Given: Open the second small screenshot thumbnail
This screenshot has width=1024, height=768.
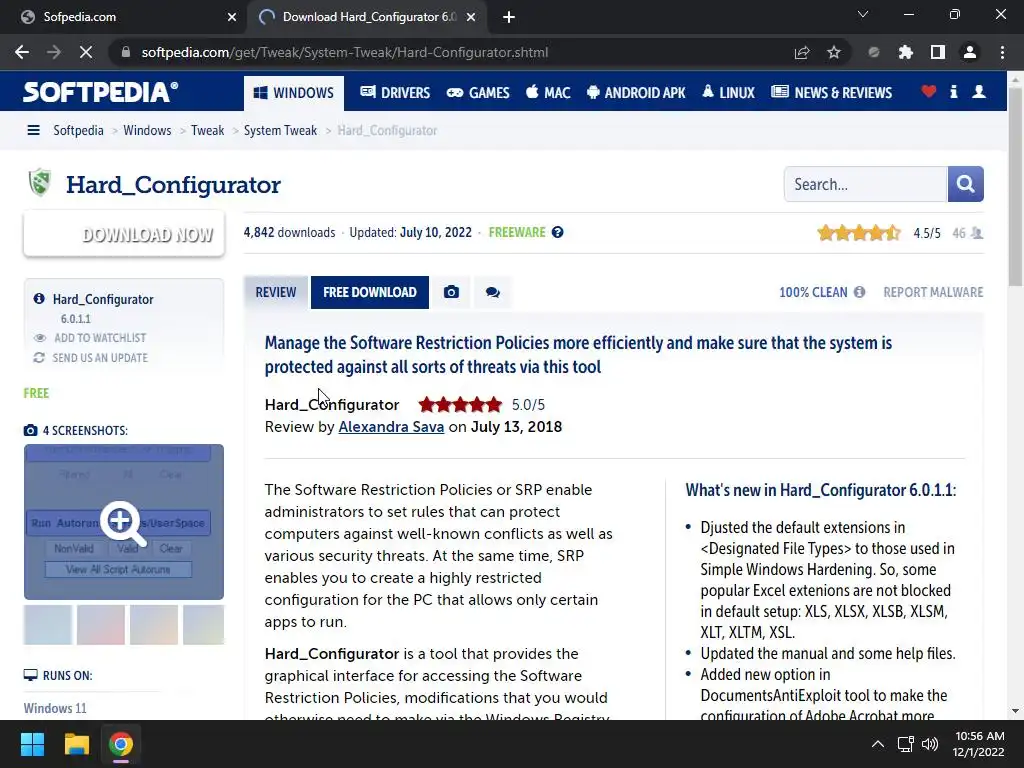Looking at the screenshot, I should [101, 625].
